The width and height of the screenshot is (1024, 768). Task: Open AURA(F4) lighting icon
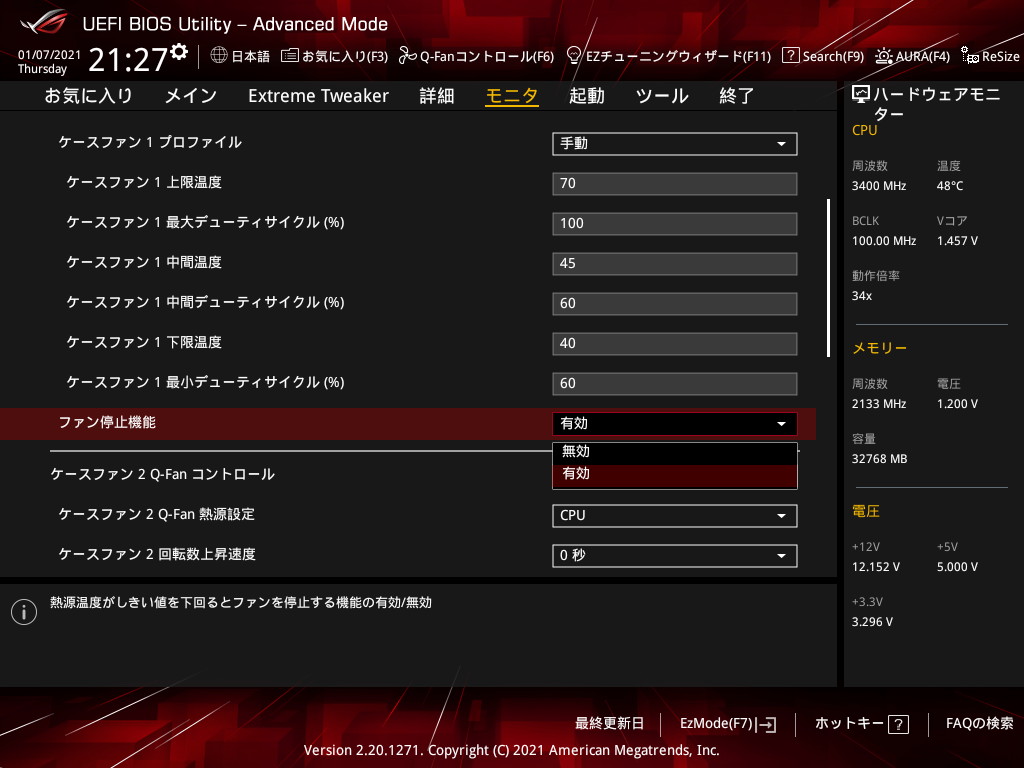tap(884, 56)
